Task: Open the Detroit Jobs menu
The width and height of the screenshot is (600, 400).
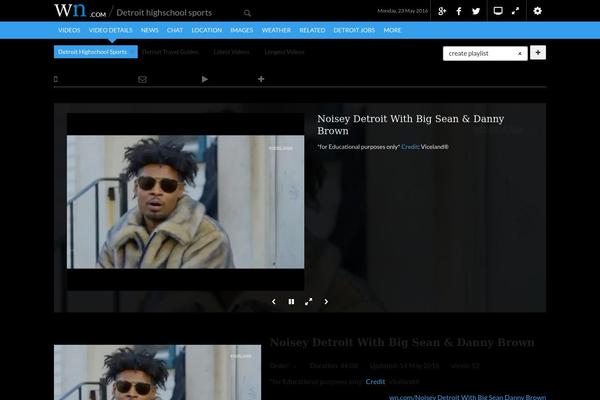Action: click(x=354, y=30)
